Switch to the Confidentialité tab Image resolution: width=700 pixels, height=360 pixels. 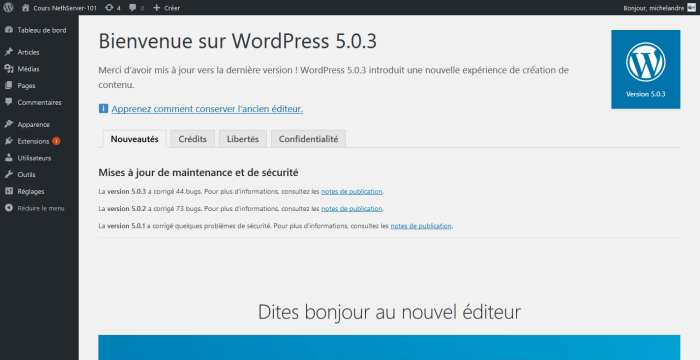tap(308, 139)
